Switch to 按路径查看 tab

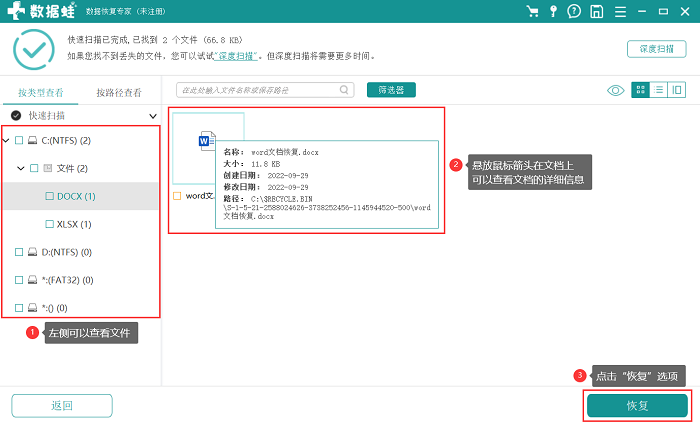[119, 92]
